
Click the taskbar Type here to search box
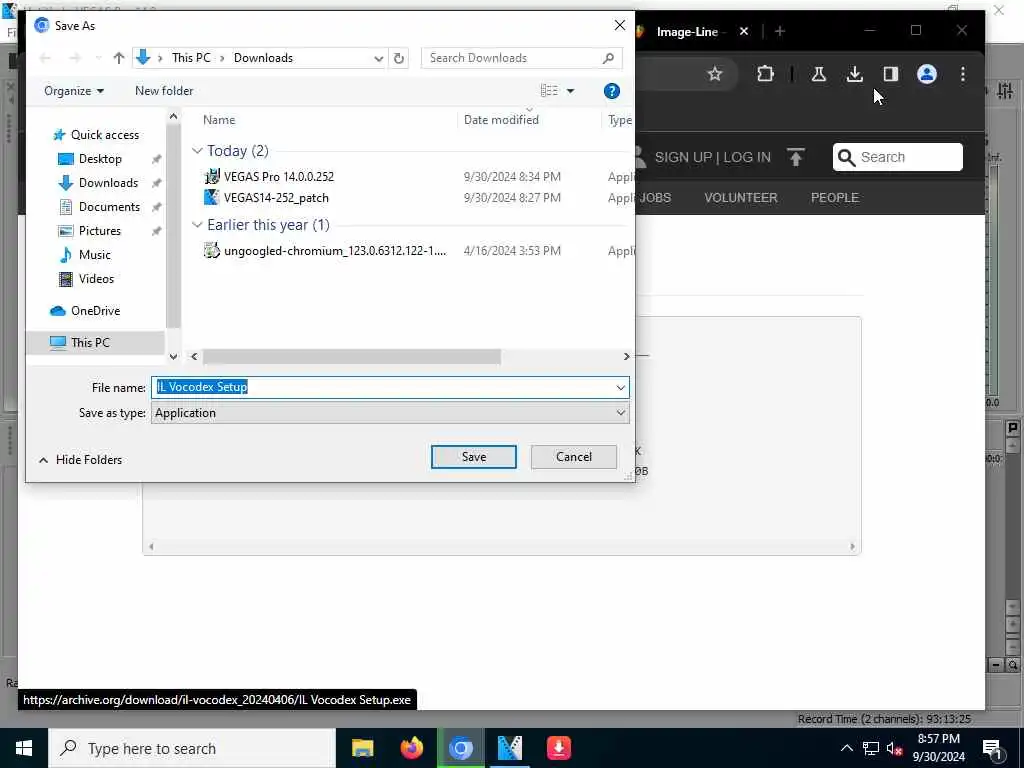(192, 748)
